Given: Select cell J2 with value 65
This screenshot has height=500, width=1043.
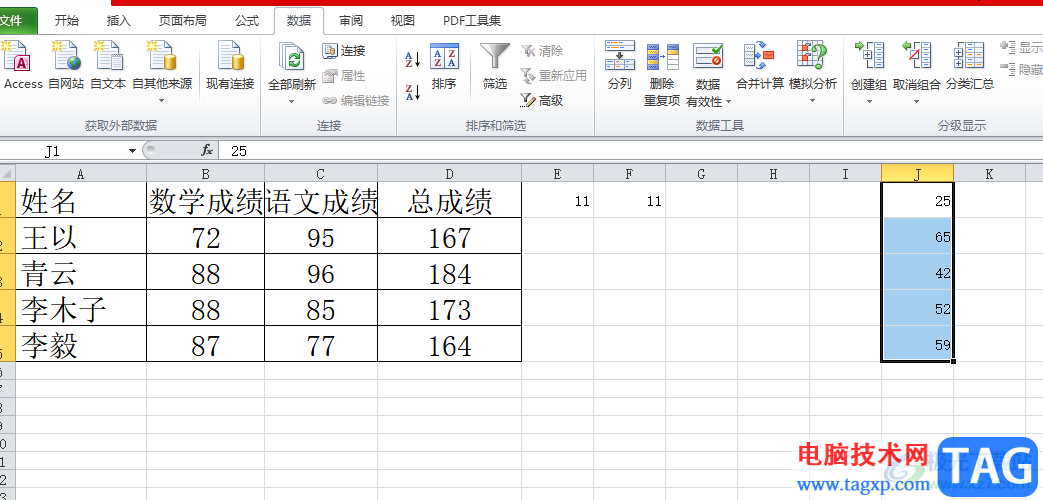Looking at the screenshot, I should (917, 236).
